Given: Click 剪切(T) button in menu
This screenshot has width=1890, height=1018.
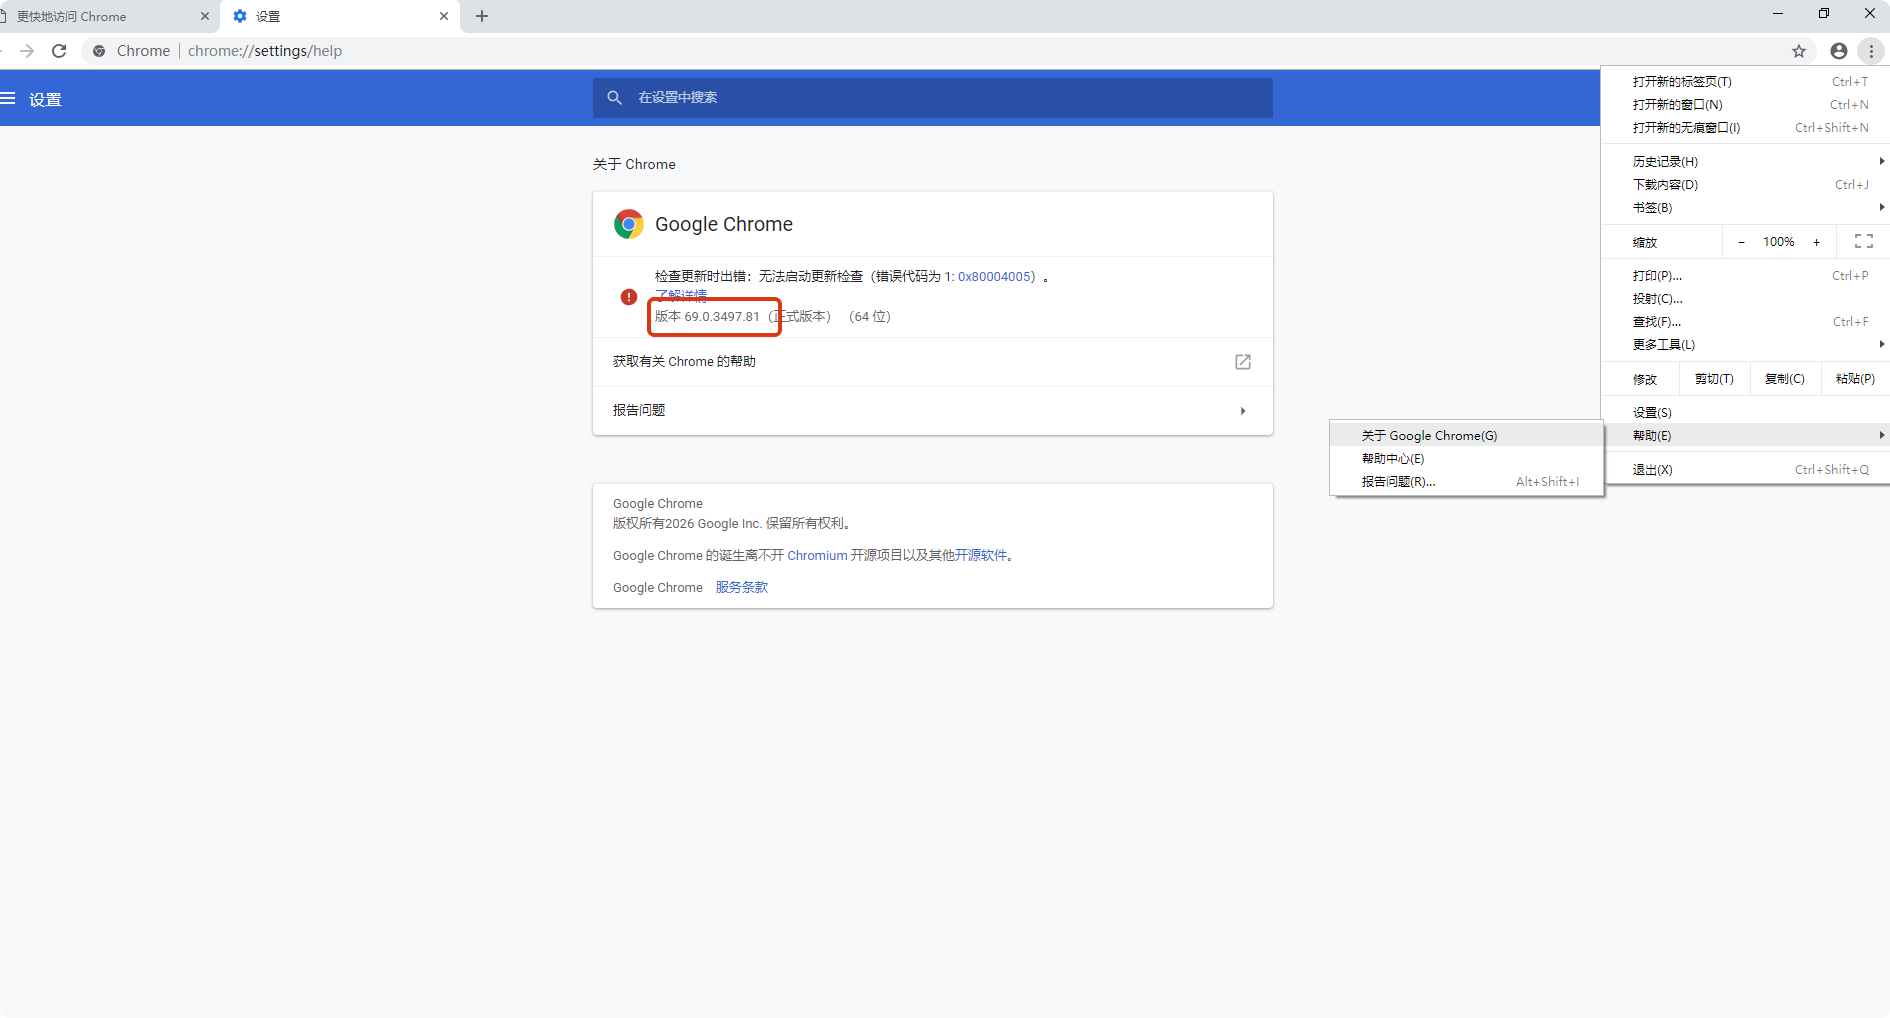Looking at the screenshot, I should [1714, 379].
